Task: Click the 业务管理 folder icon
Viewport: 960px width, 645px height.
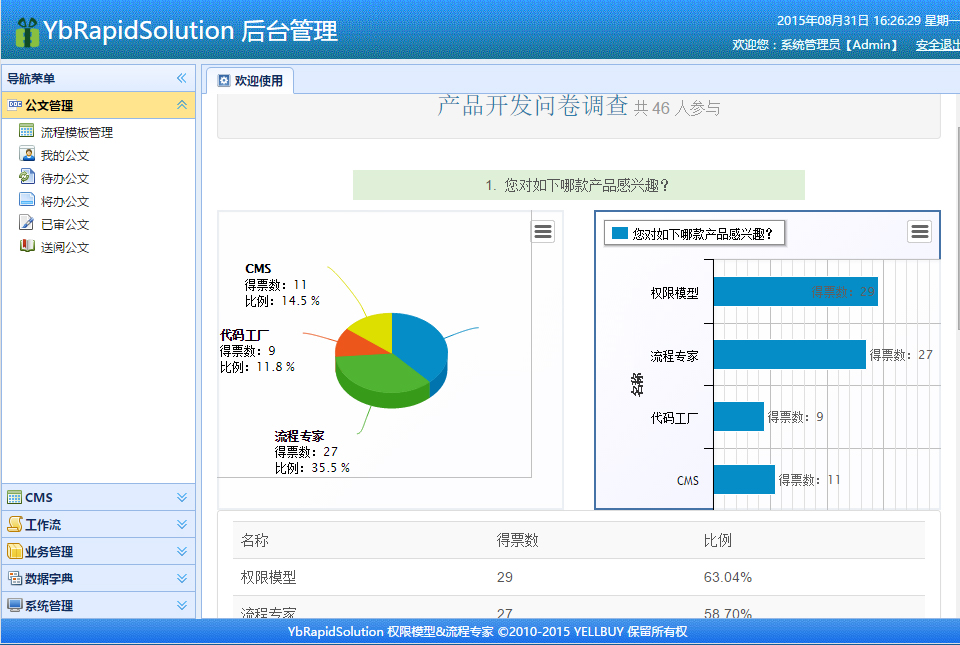Action: (x=14, y=551)
